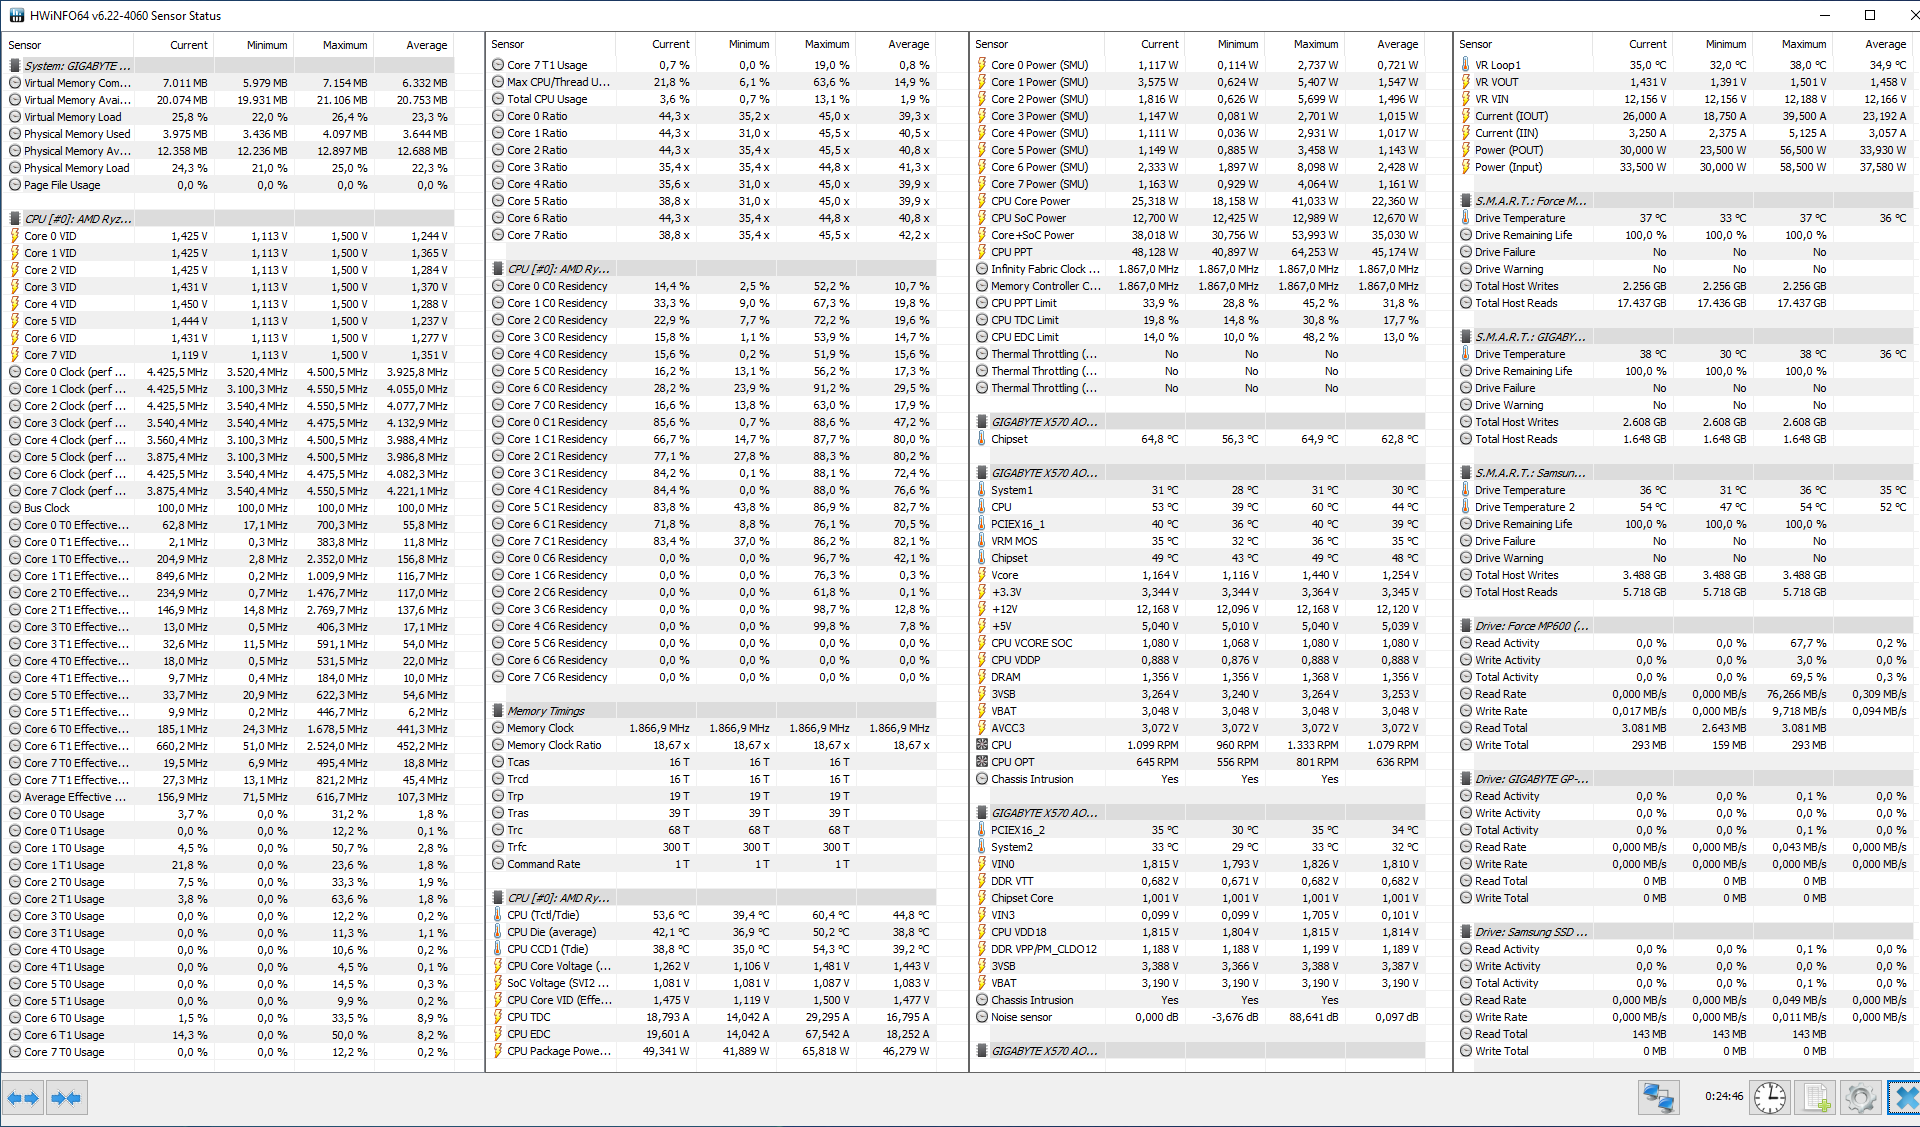The width and height of the screenshot is (1920, 1127).
Task: Select the Tcas timing row
Action: pyautogui.click(x=714, y=762)
